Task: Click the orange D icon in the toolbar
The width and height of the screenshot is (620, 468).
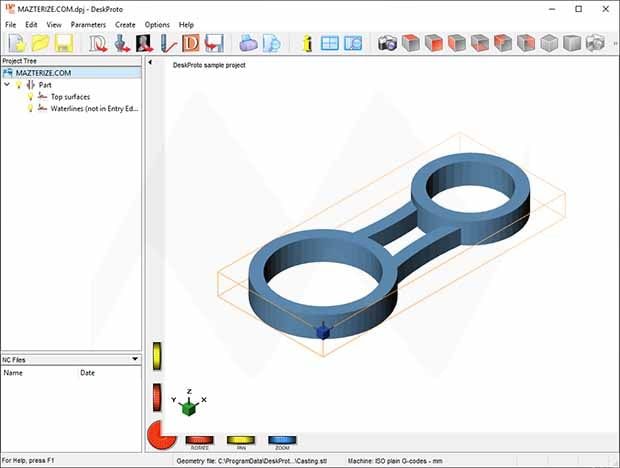Action: pos(191,43)
